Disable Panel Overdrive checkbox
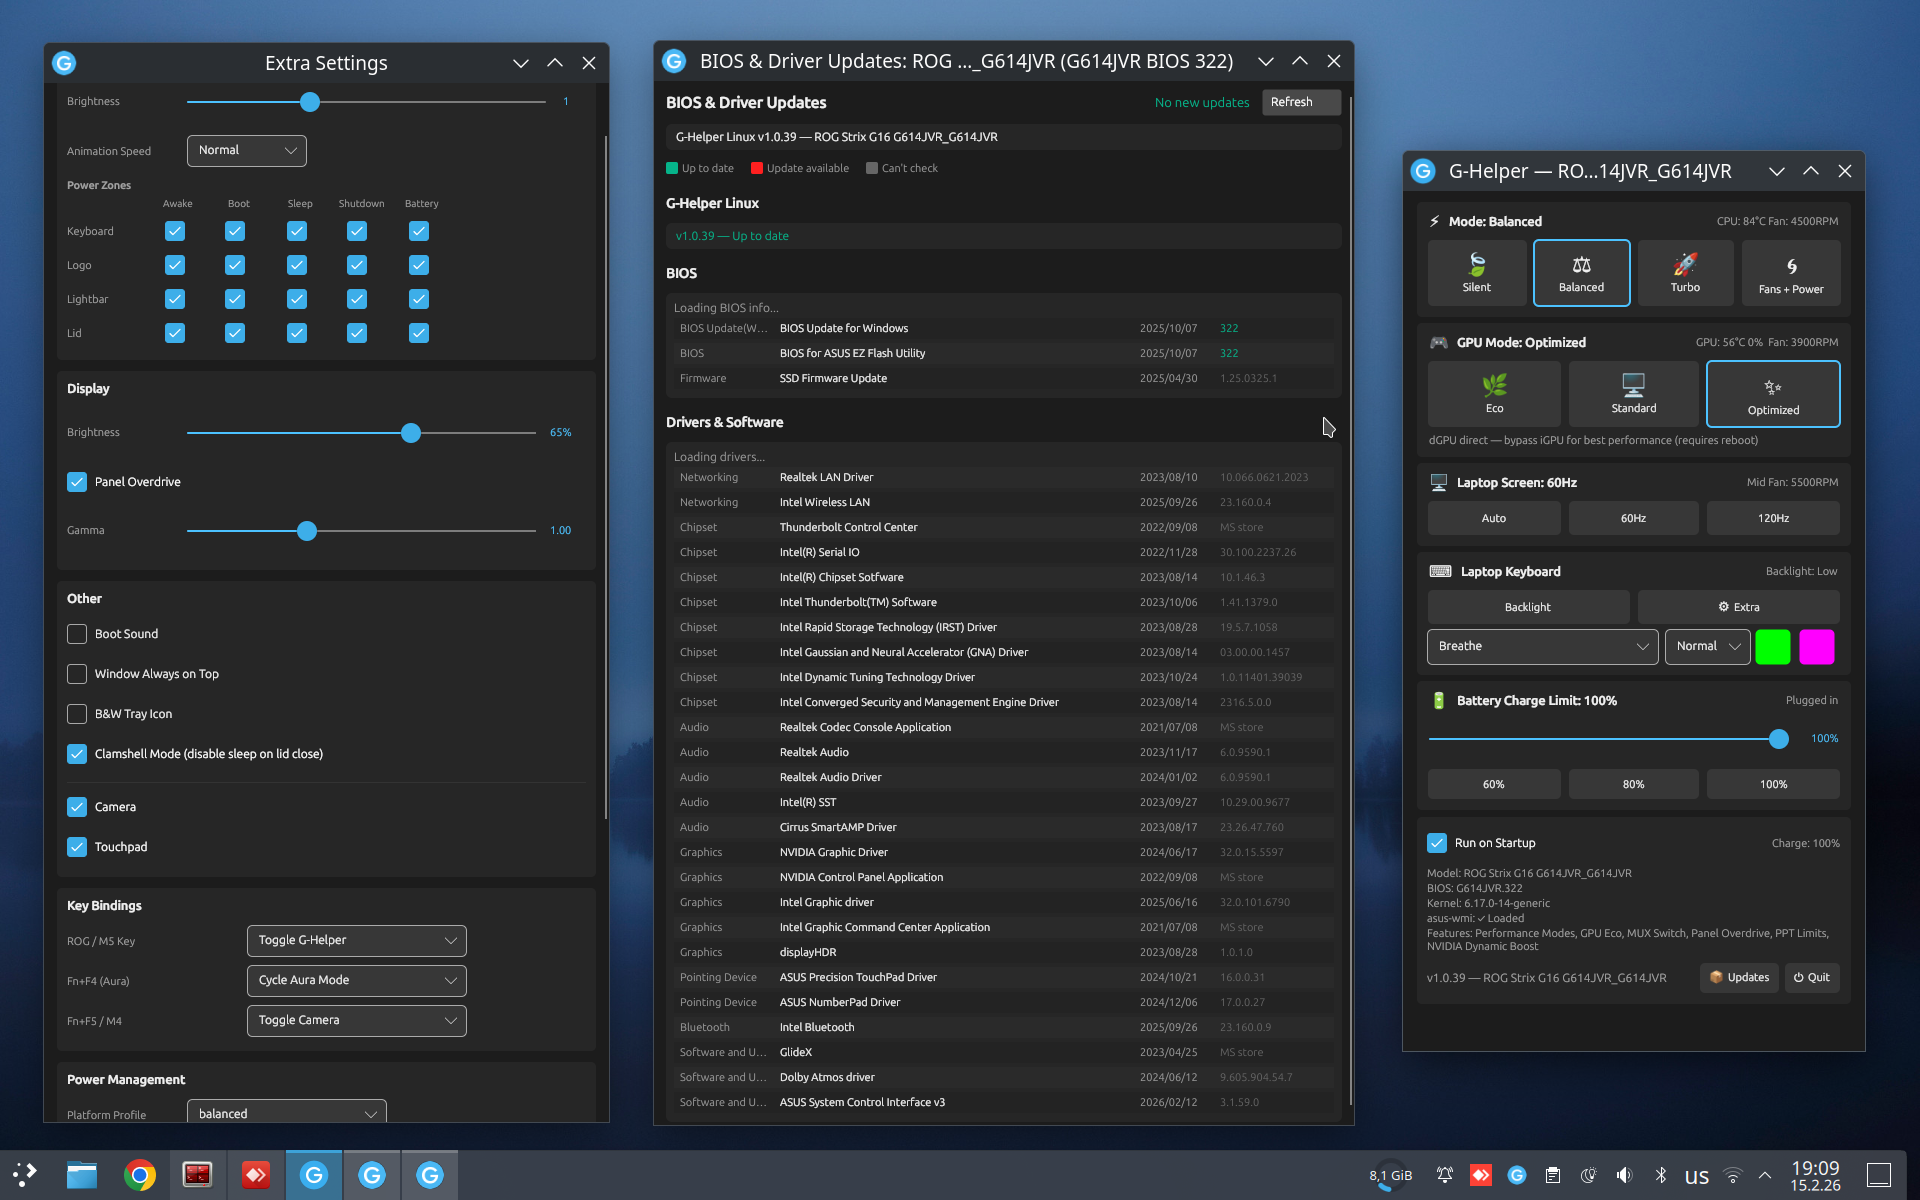The image size is (1920, 1200). click(x=77, y=482)
